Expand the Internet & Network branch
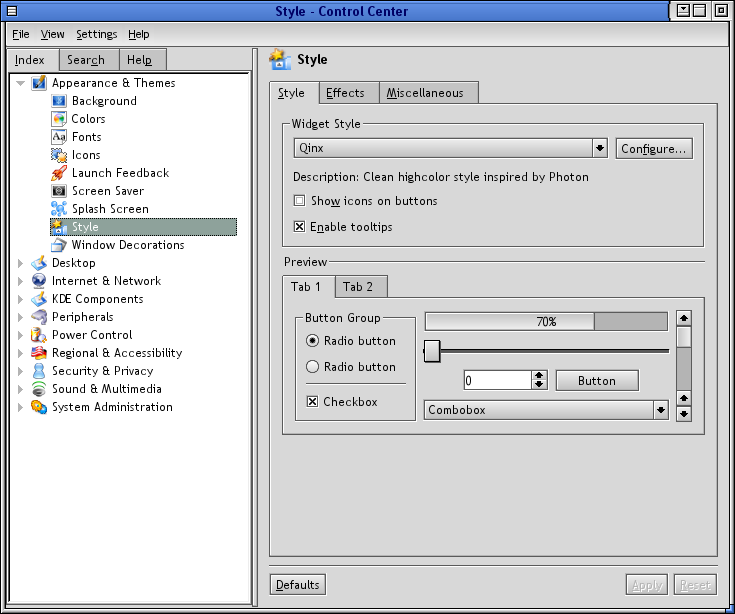 [20, 281]
